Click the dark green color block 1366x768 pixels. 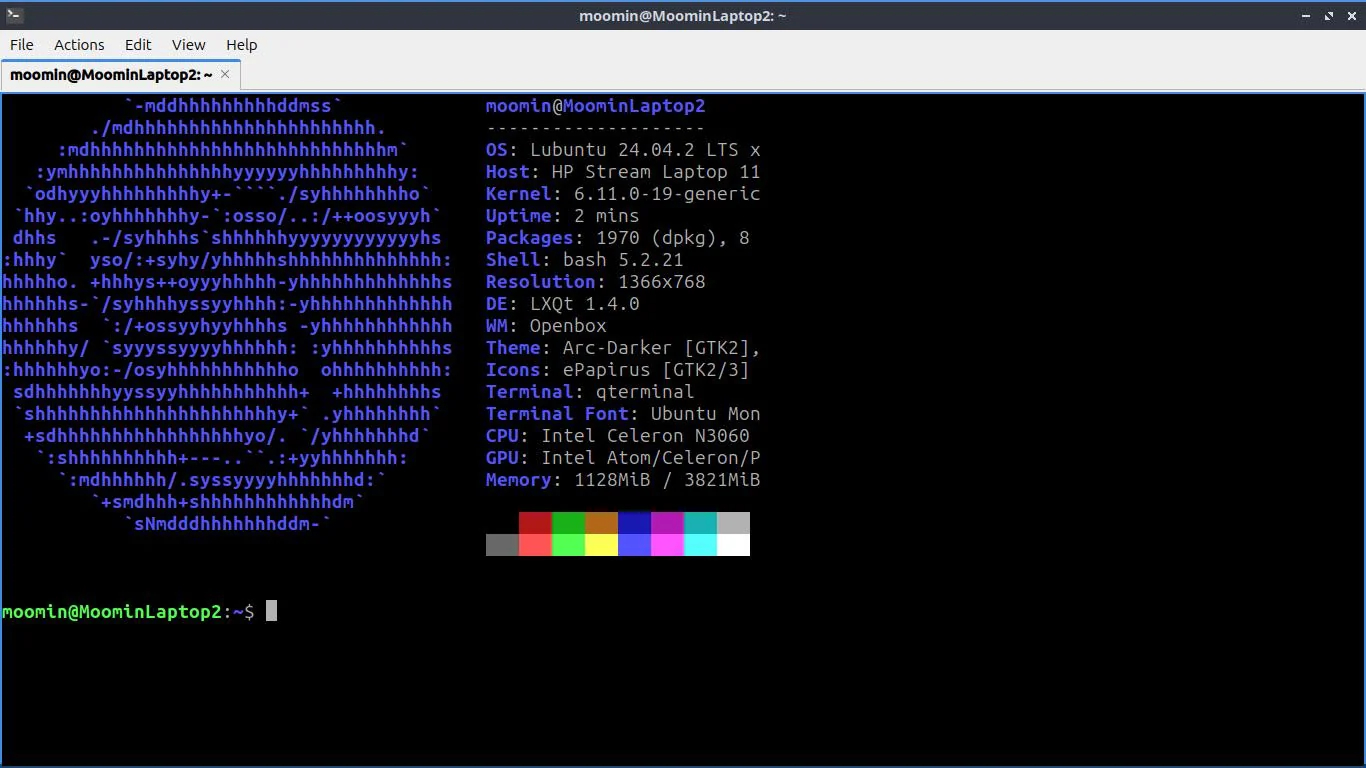(x=568, y=523)
